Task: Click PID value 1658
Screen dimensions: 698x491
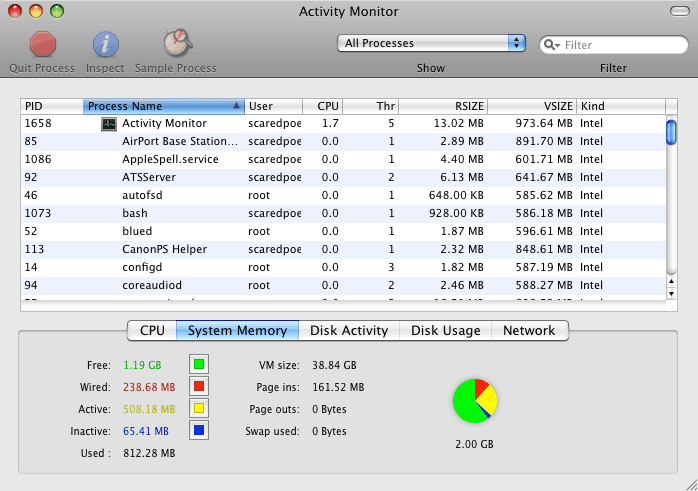Action: pos(38,123)
